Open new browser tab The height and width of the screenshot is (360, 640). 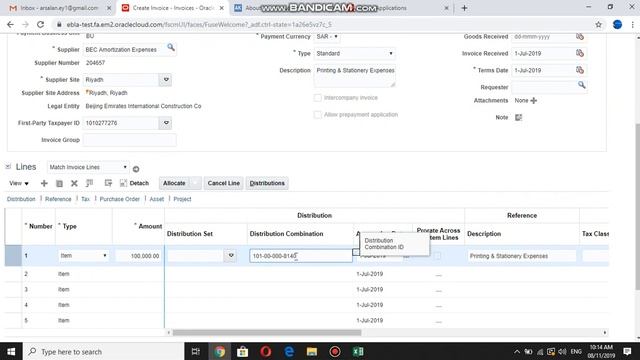pyautogui.click(x=464, y=8)
